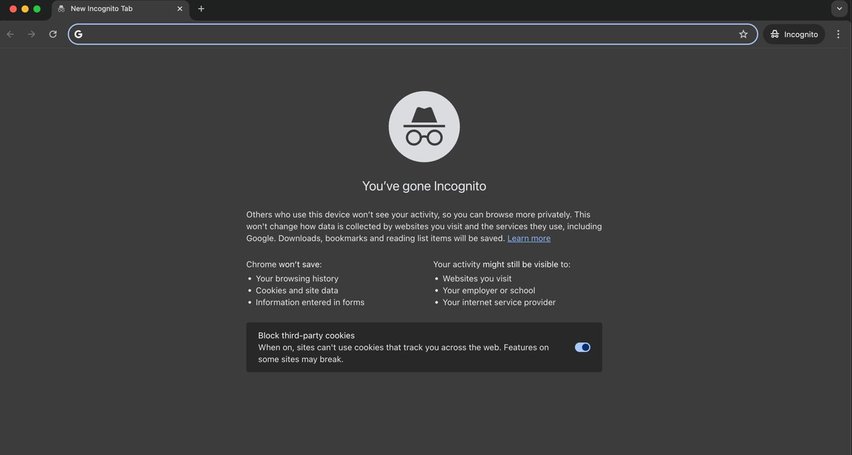
Task: Close the New Incognito Tab
Action: pyautogui.click(x=180, y=9)
